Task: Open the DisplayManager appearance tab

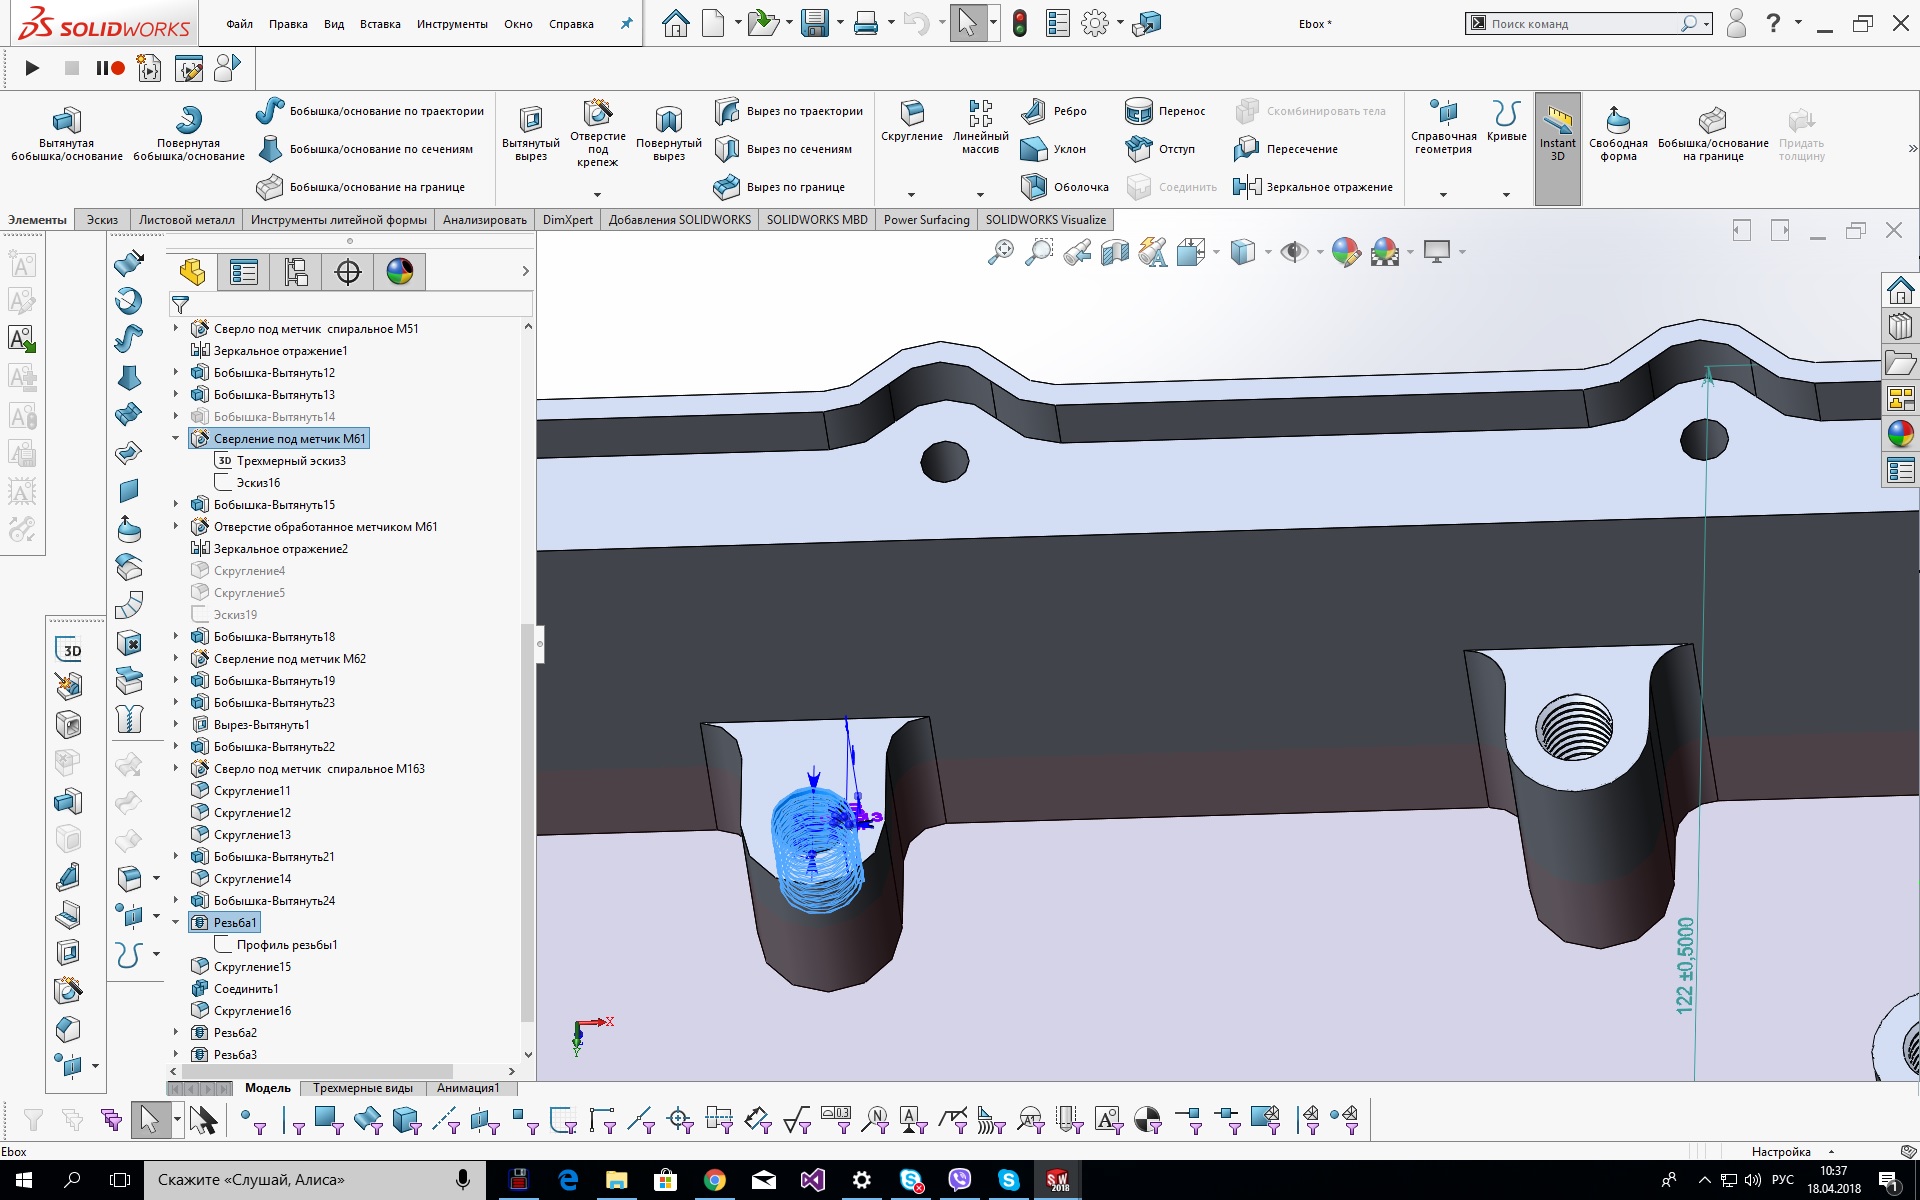Action: point(400,271)
